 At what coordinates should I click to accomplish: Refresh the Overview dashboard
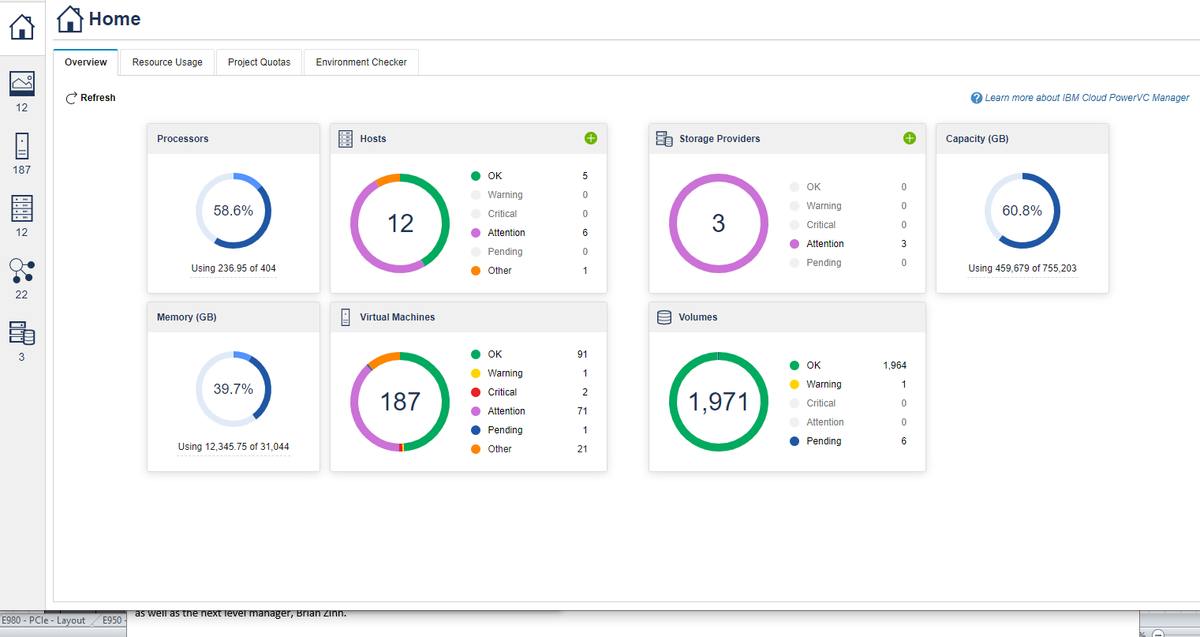pyautogui.click(x=91, y=97)
